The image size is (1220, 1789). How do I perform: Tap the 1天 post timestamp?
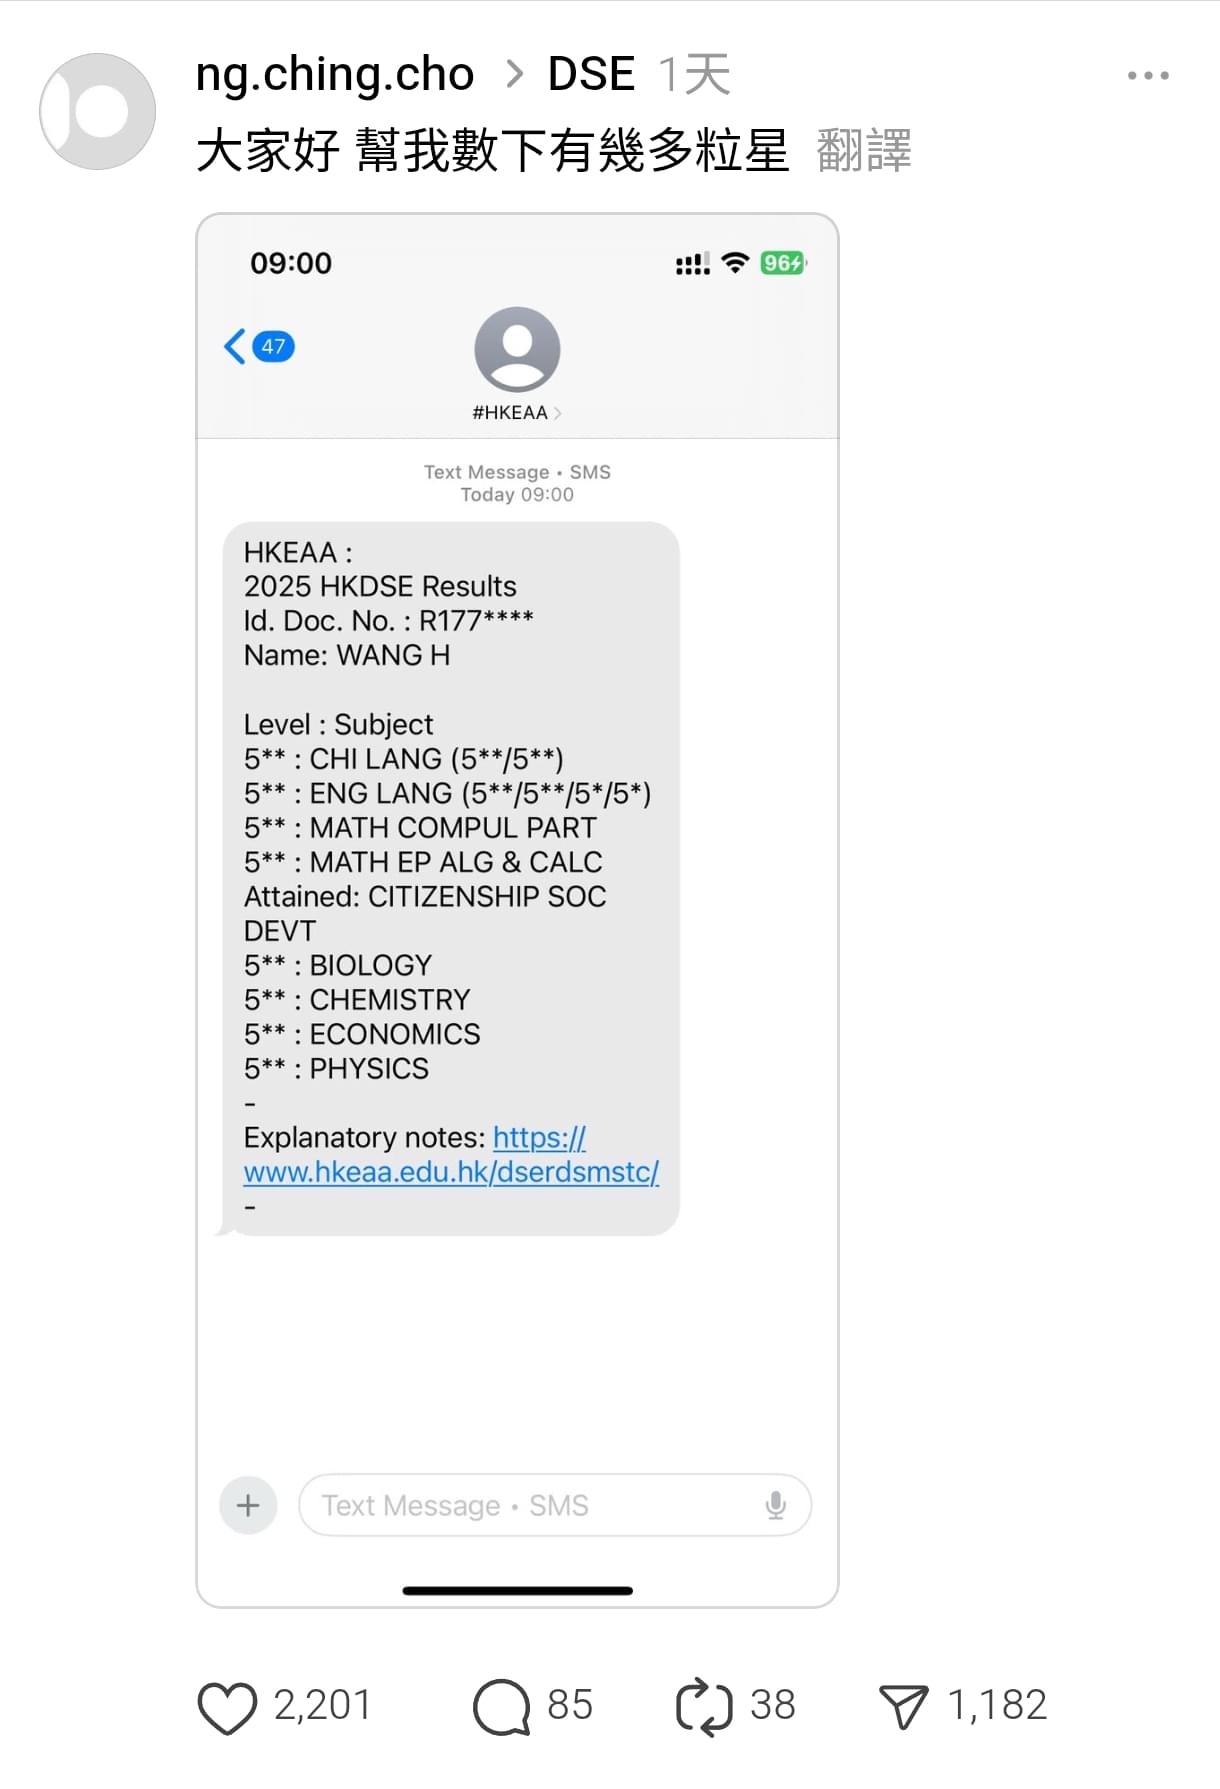(x=694, y=75)
